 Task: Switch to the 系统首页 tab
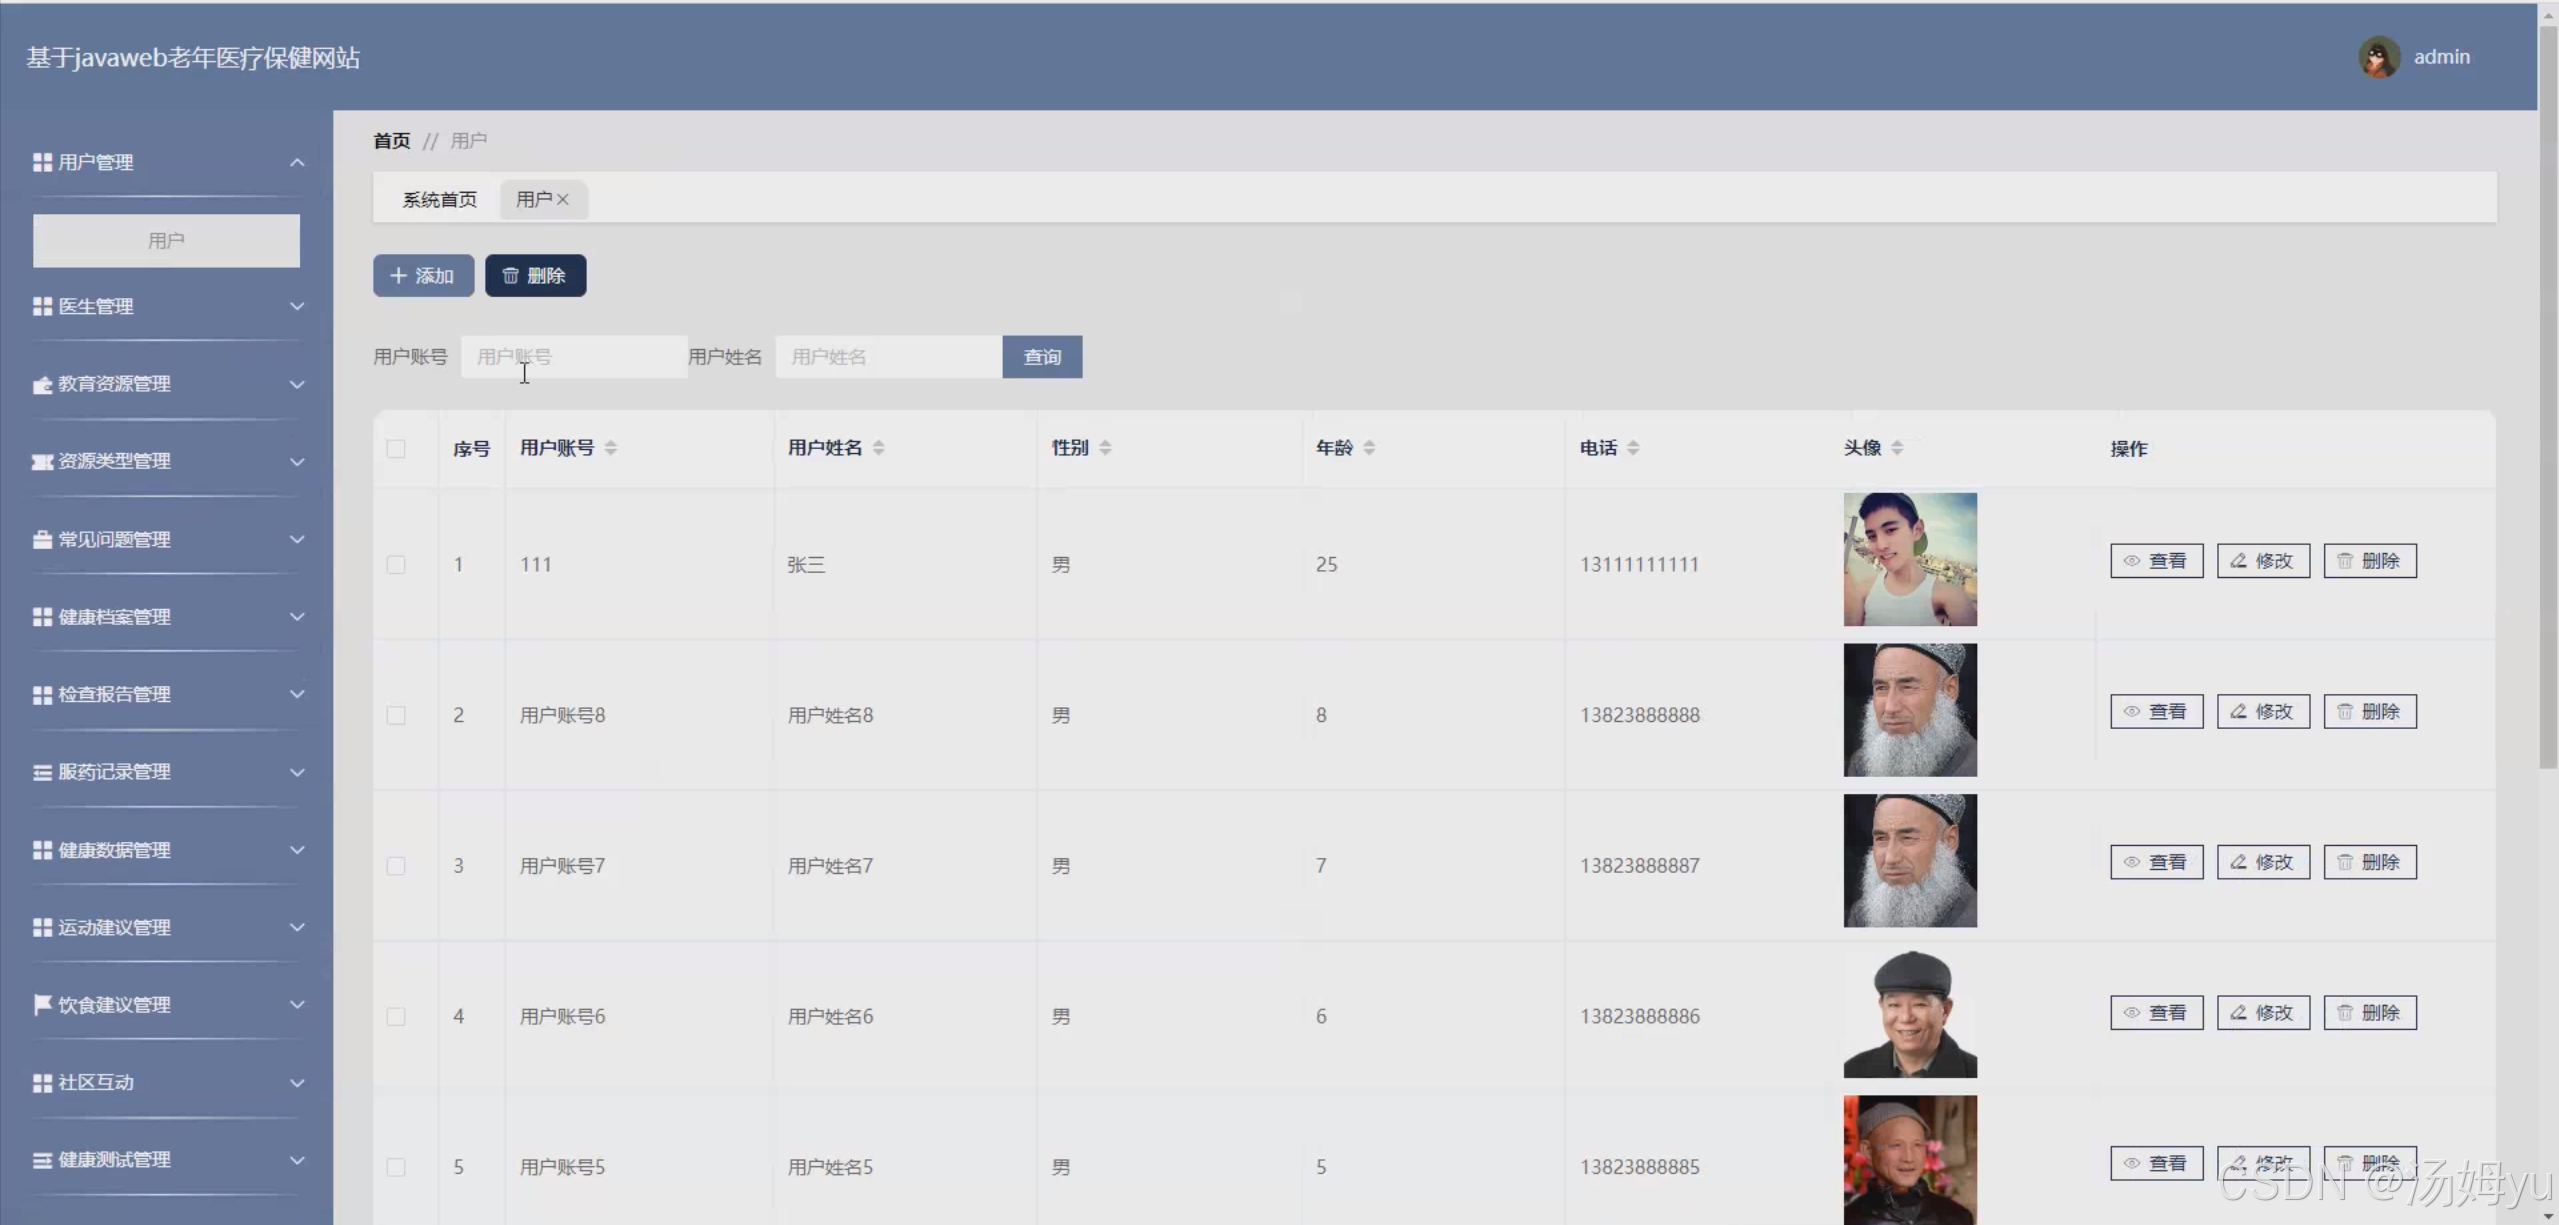439,199
